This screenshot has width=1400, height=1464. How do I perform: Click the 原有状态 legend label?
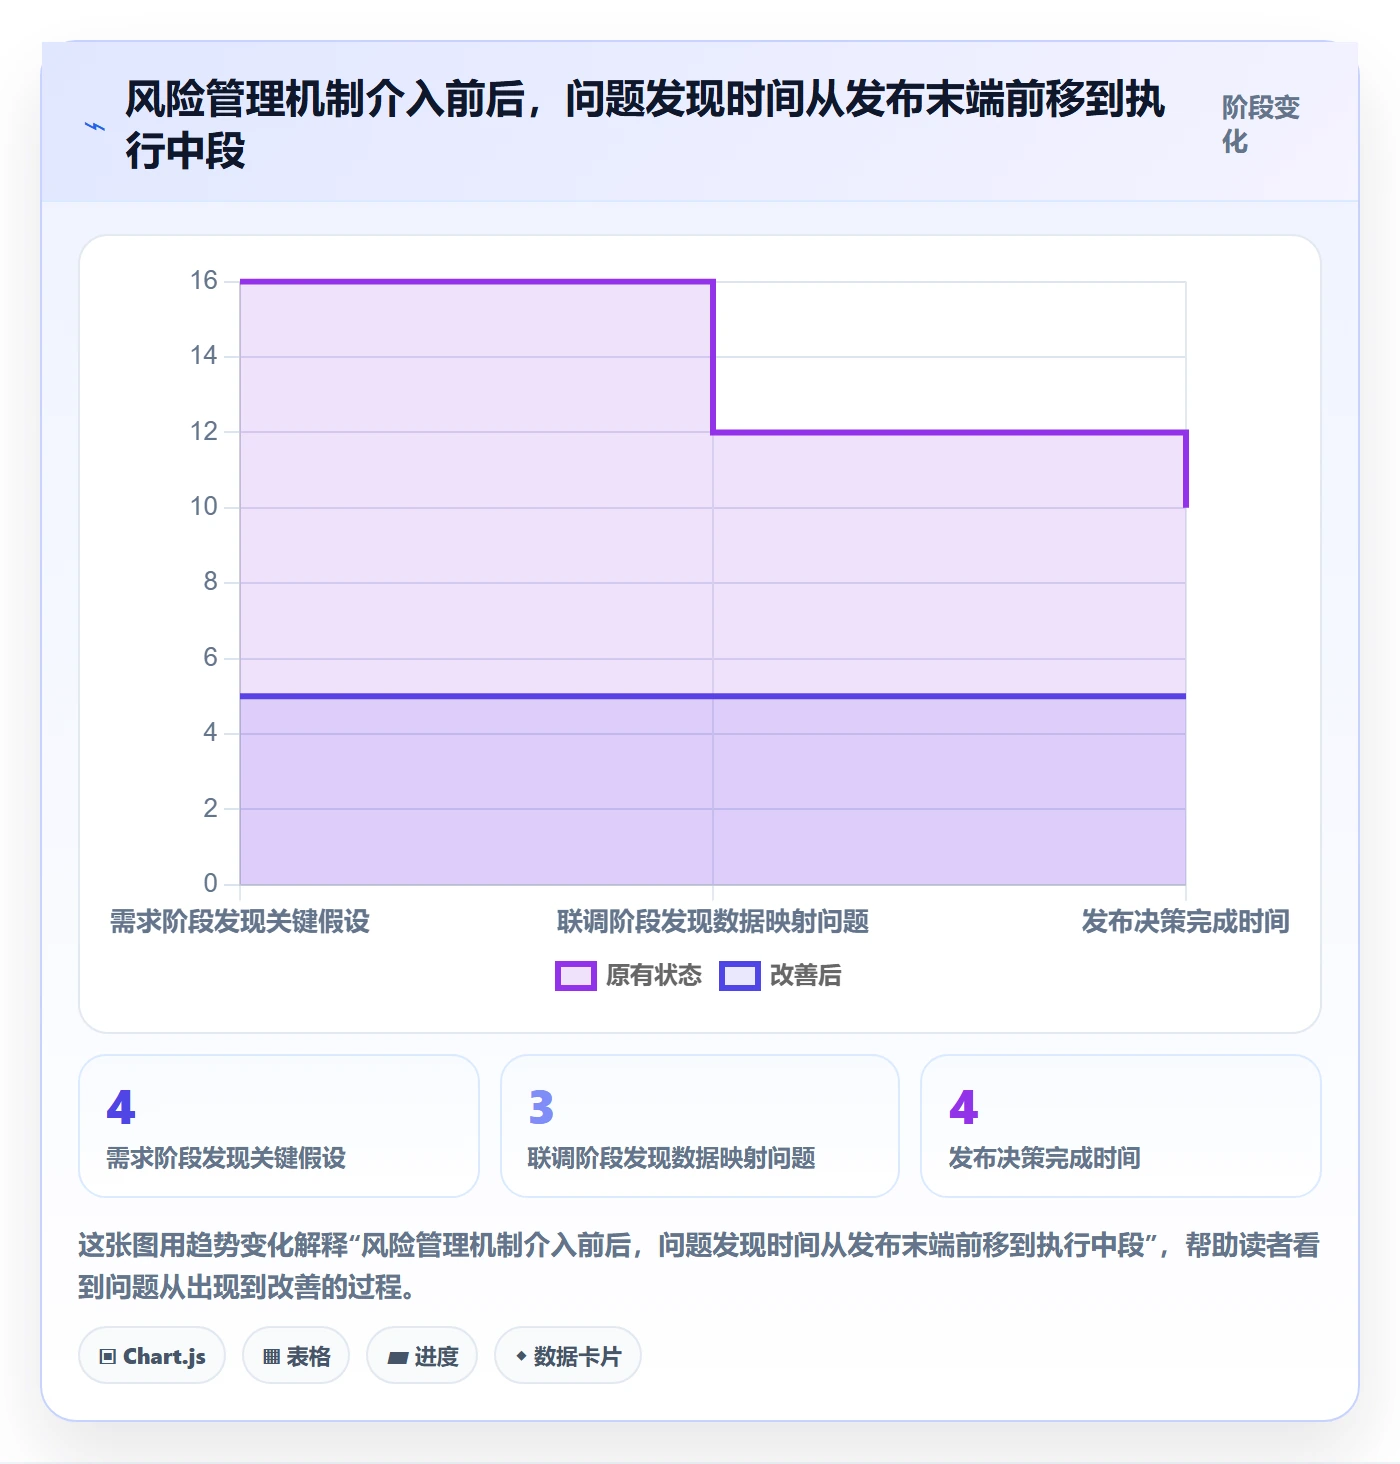pos(654,976)
